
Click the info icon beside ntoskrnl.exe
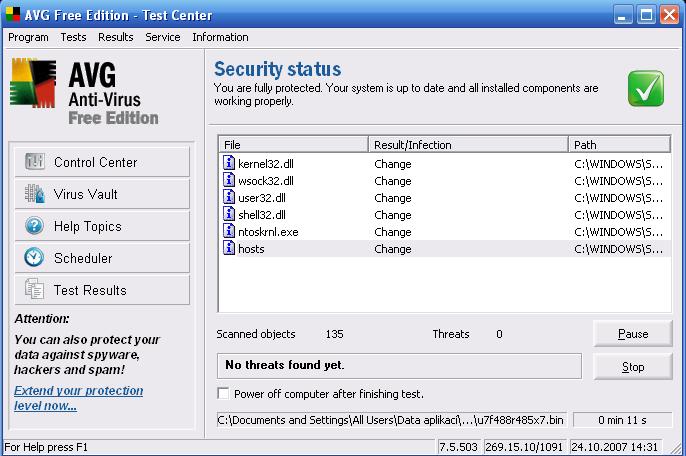pyautogui.click(x=228, y=232)
